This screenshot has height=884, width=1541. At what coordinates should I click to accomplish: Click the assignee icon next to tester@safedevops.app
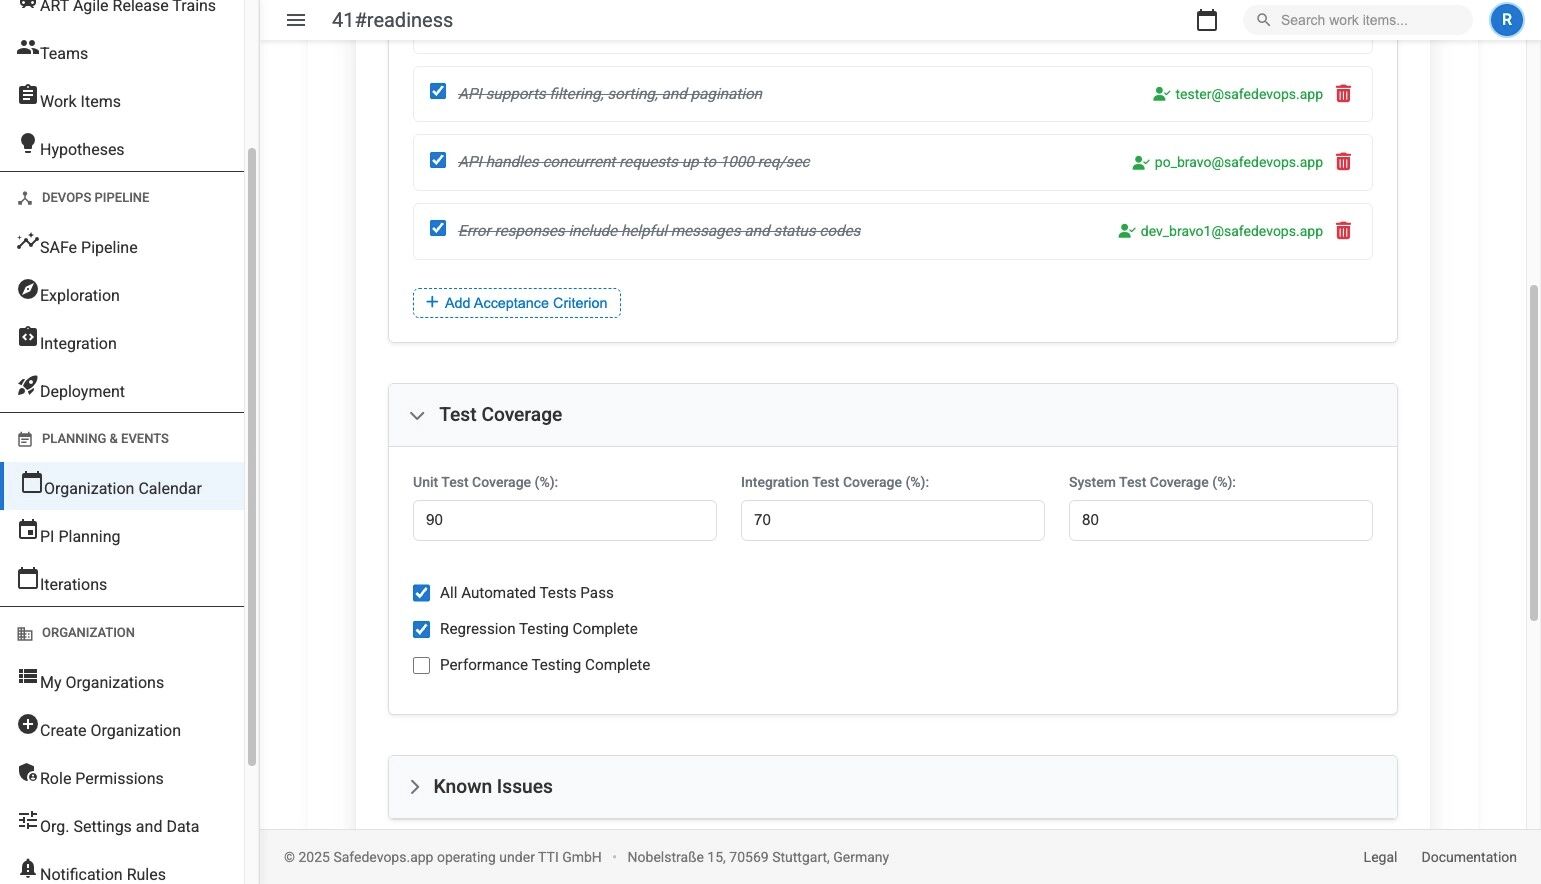(x=1161, y=93)
